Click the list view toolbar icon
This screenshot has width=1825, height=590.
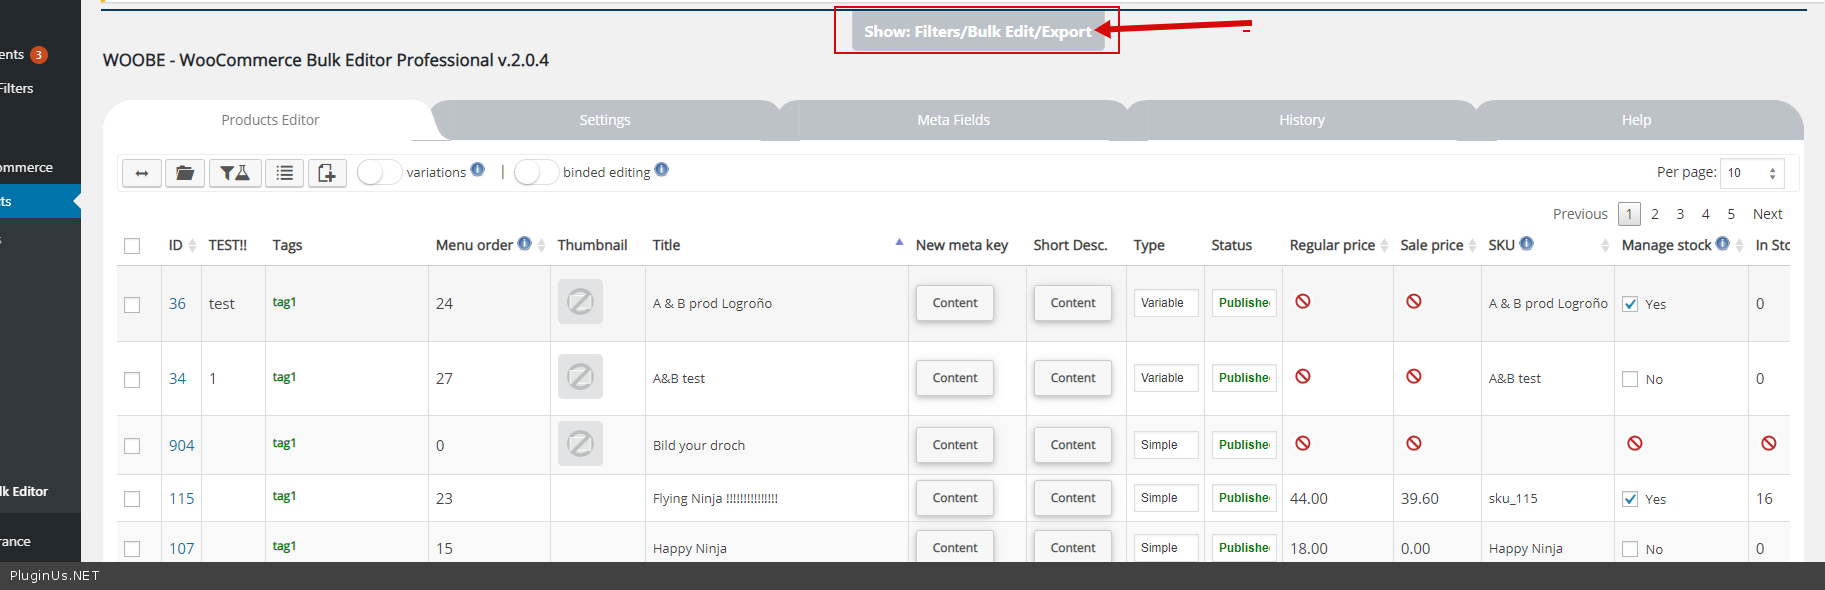tap(285, 173)
